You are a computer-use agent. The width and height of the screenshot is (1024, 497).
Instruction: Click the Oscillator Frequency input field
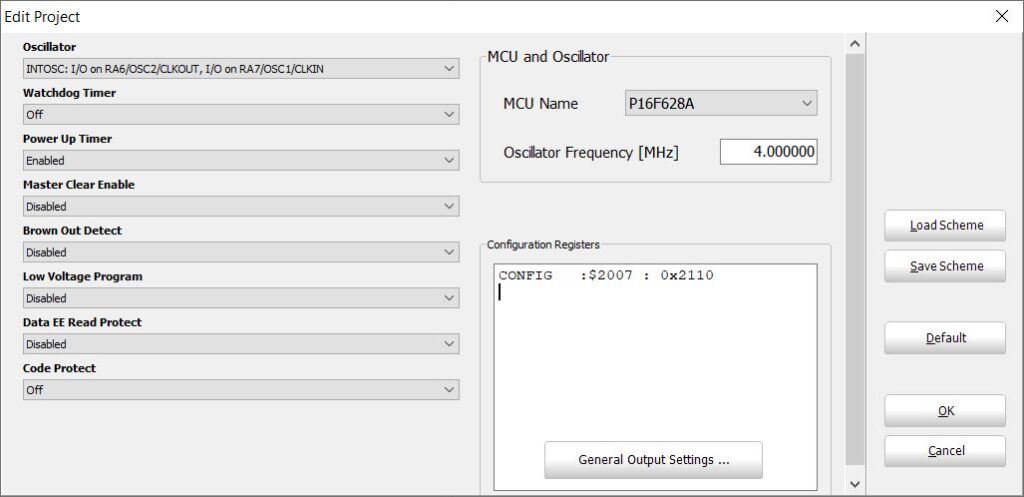(x=768, y=152)
